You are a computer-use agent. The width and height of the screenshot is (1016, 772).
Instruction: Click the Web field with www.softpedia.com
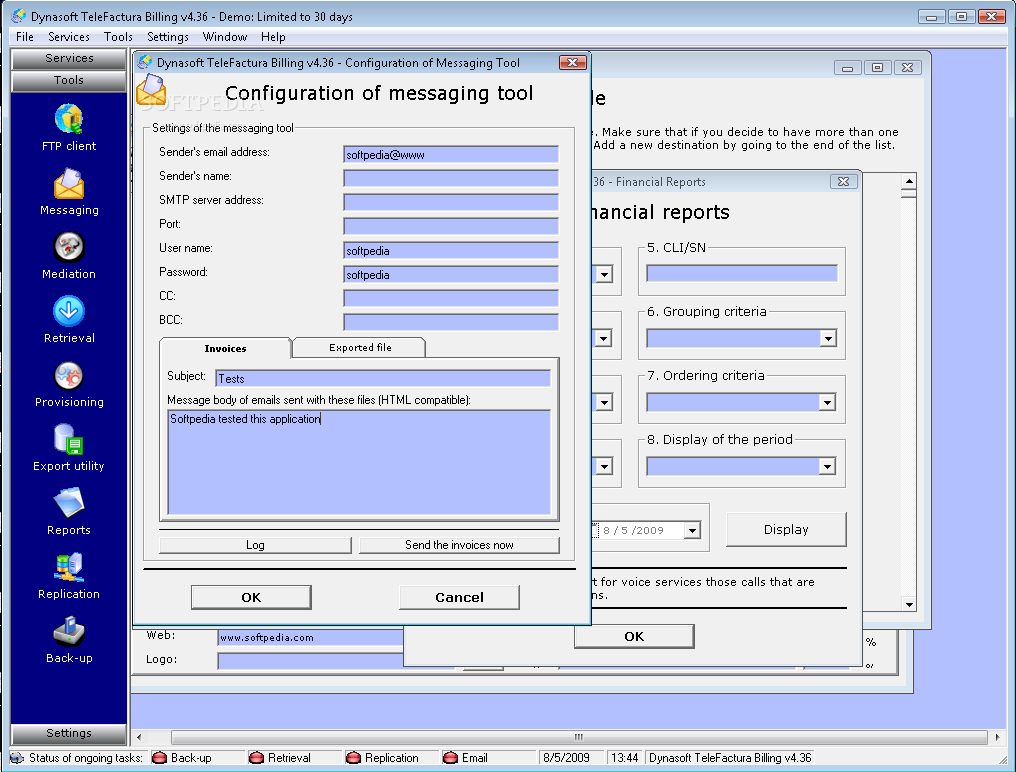tap(310, 638)
